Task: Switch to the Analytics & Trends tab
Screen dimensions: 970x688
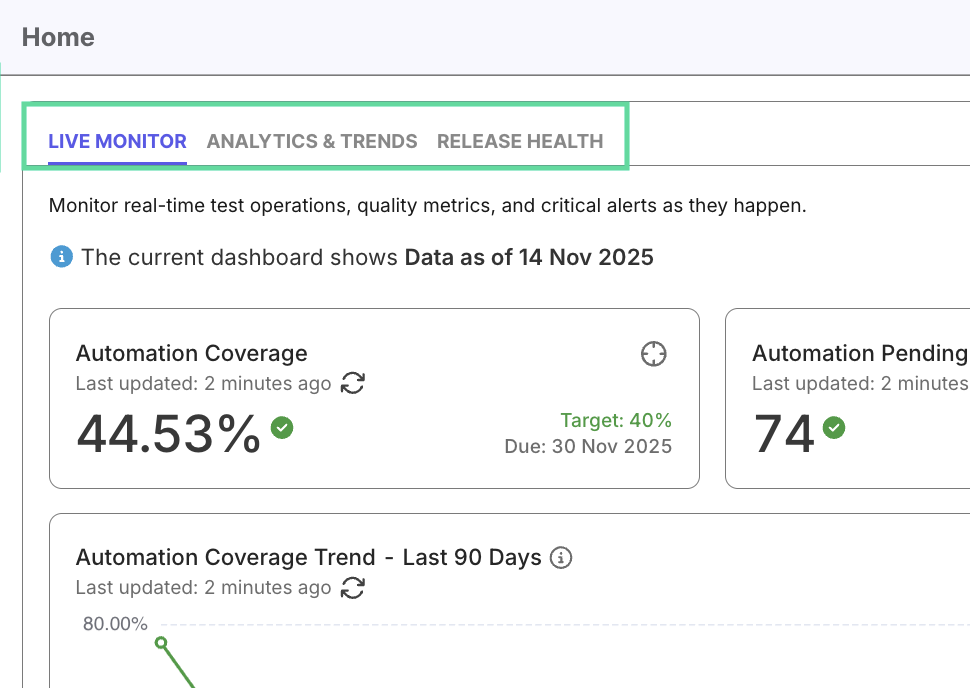Action: (311, 141)
